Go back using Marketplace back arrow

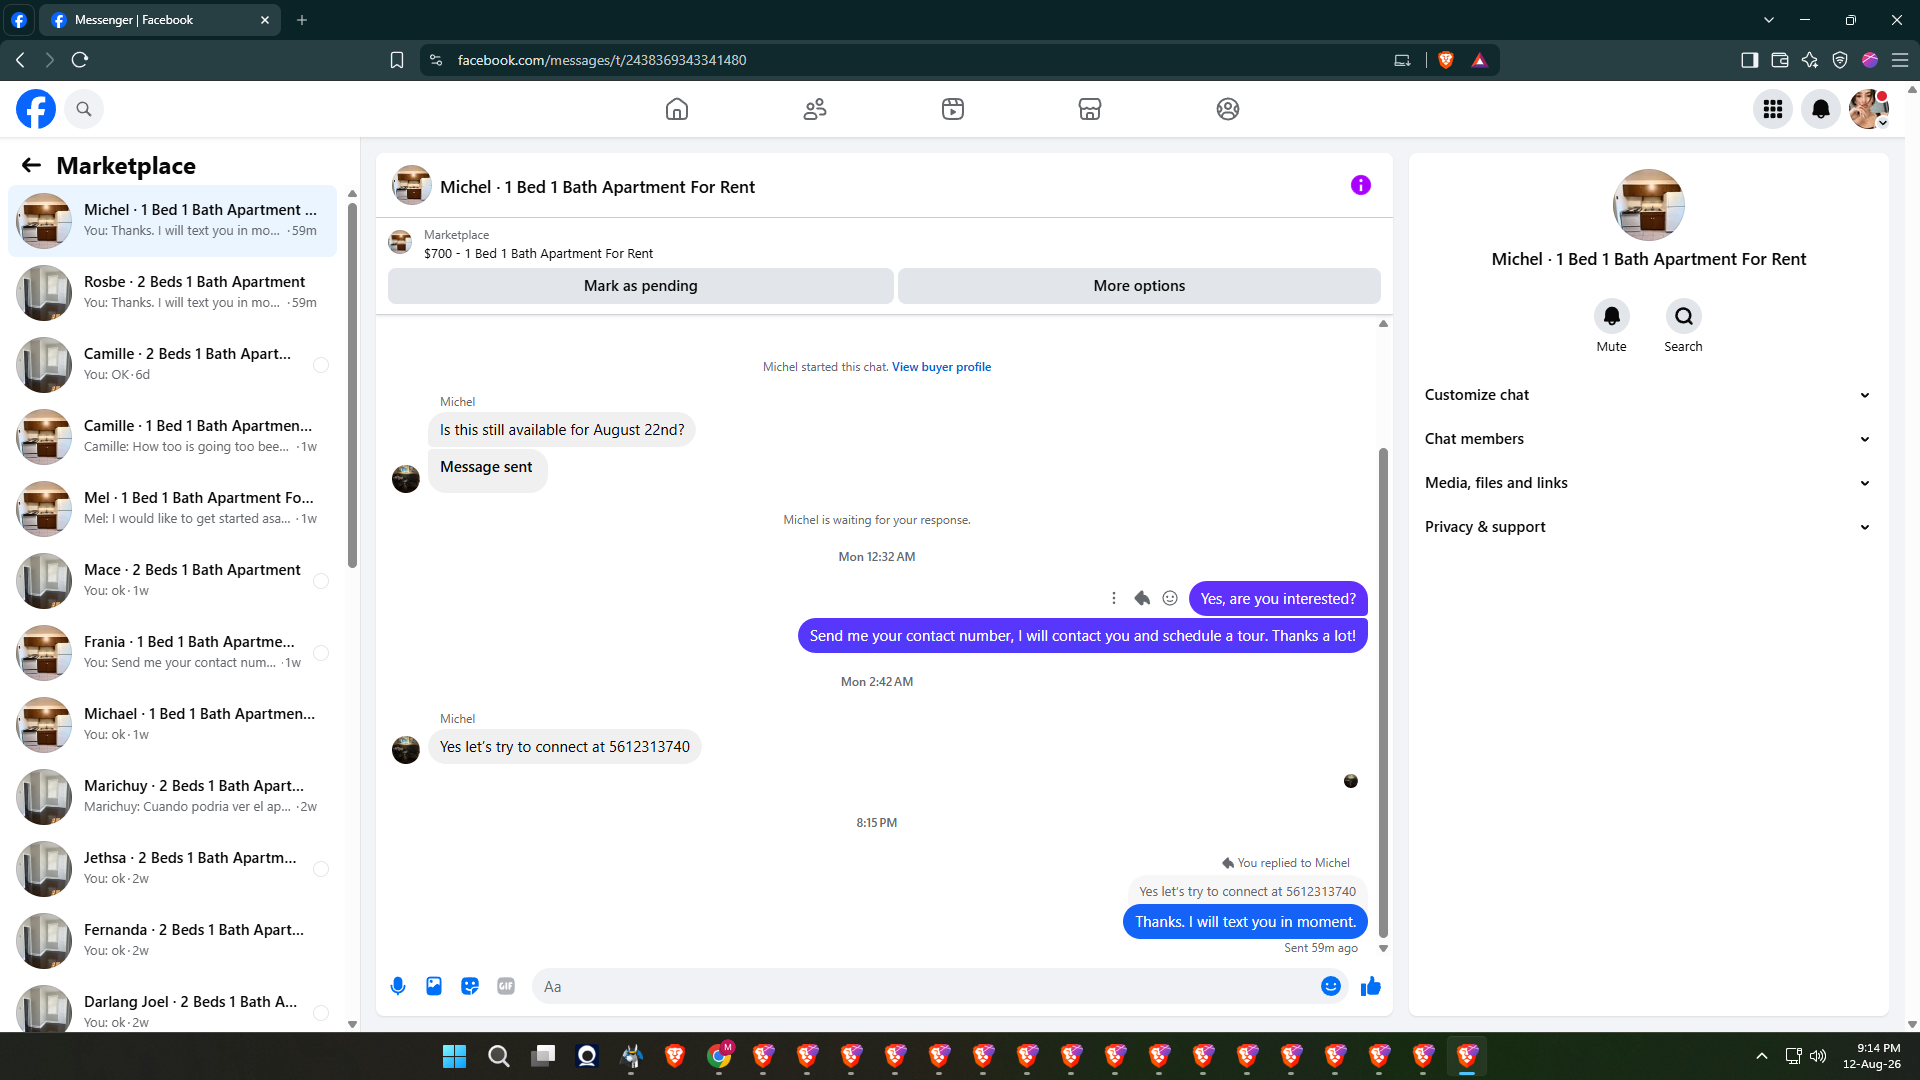(32, 165)
